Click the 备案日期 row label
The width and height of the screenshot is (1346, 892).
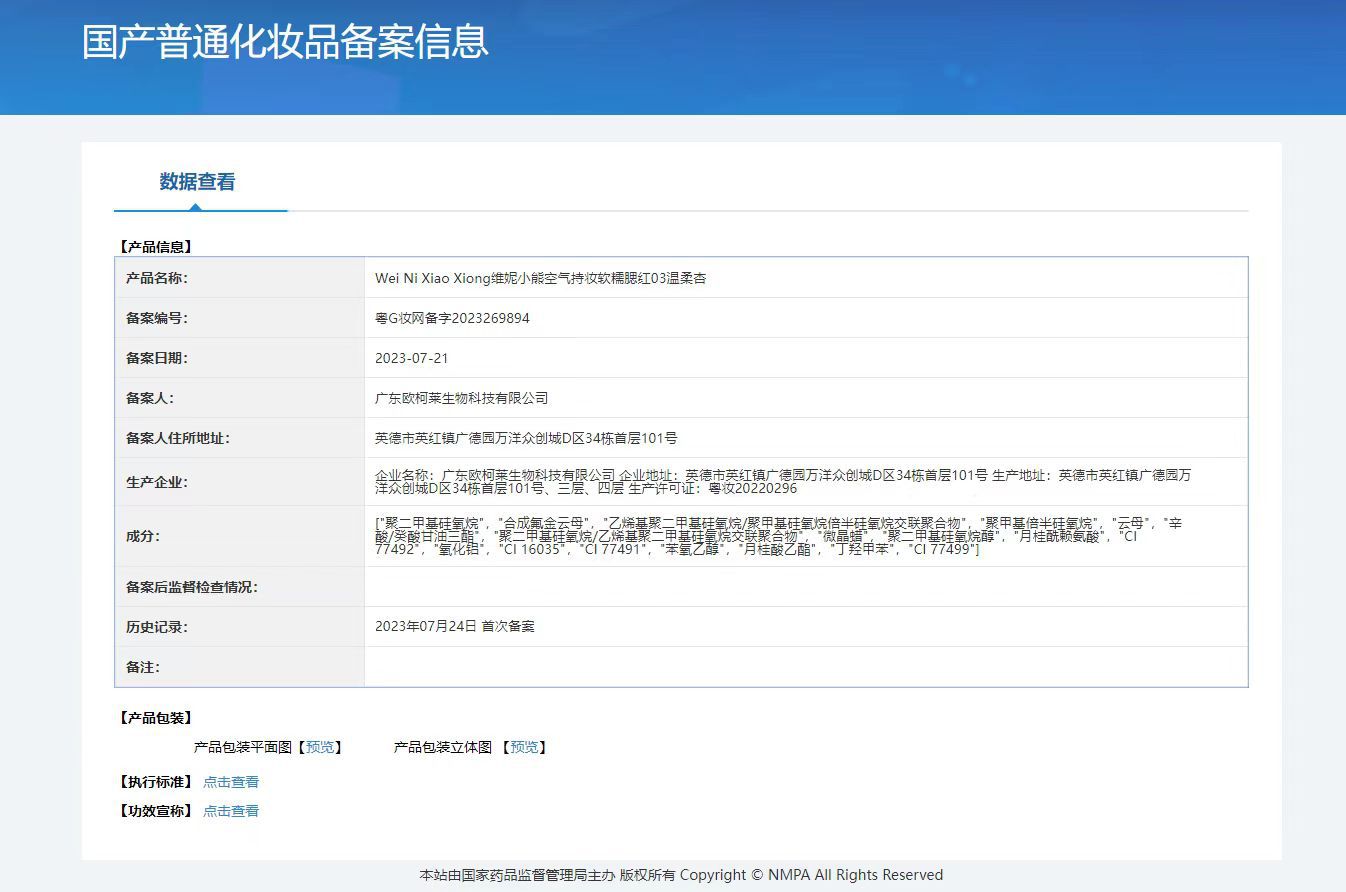tap(157, 358)
